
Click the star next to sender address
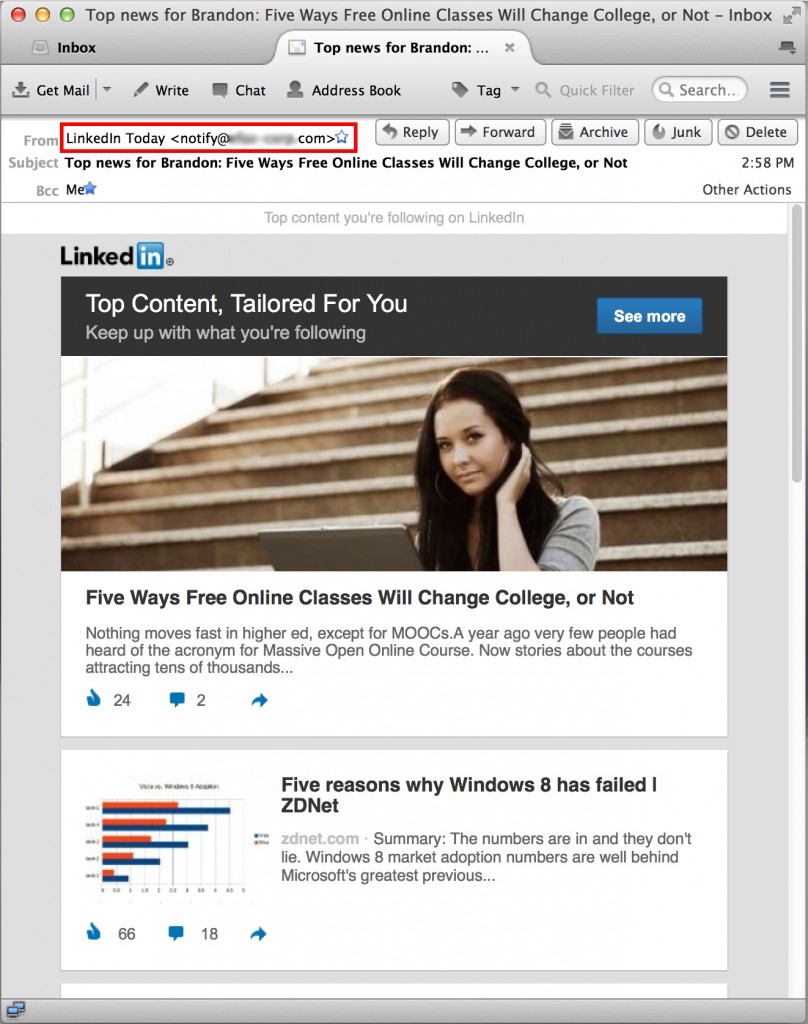[x=342, y=137]
